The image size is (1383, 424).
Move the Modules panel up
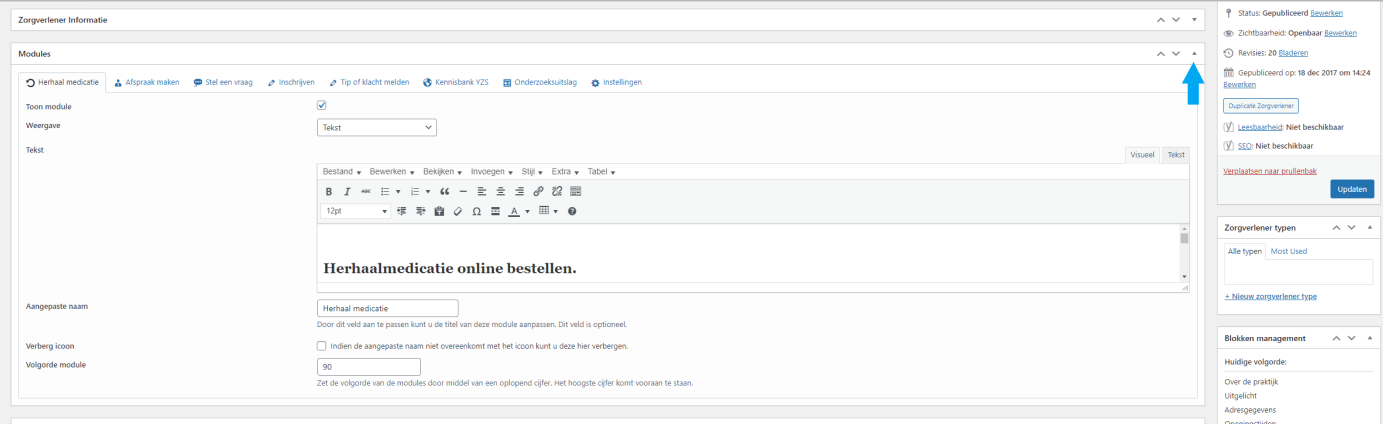(x=1160, y=53)
